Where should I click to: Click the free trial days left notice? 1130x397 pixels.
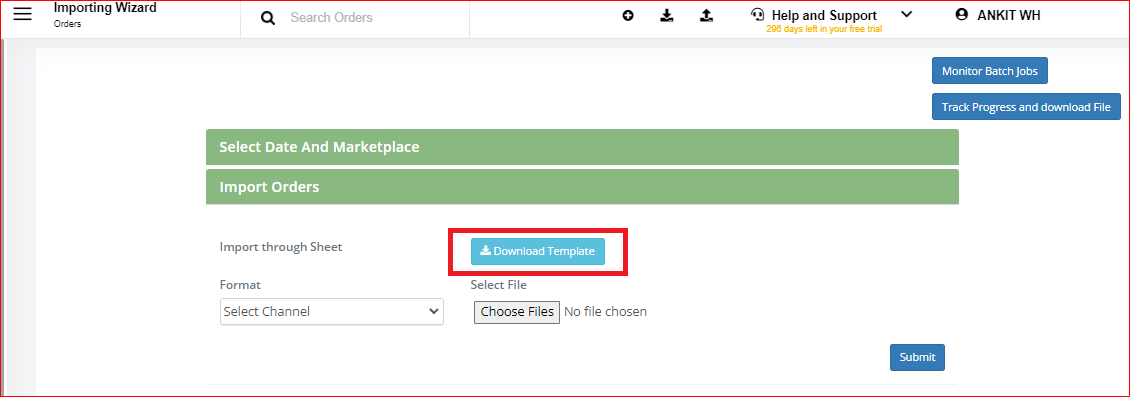click(824, 30)
